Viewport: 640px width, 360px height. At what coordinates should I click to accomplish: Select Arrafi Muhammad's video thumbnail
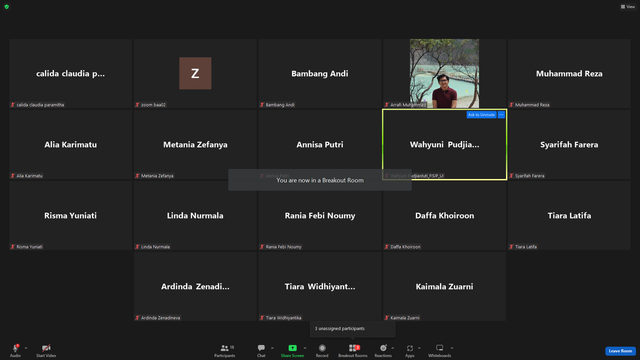pos(444,73)
